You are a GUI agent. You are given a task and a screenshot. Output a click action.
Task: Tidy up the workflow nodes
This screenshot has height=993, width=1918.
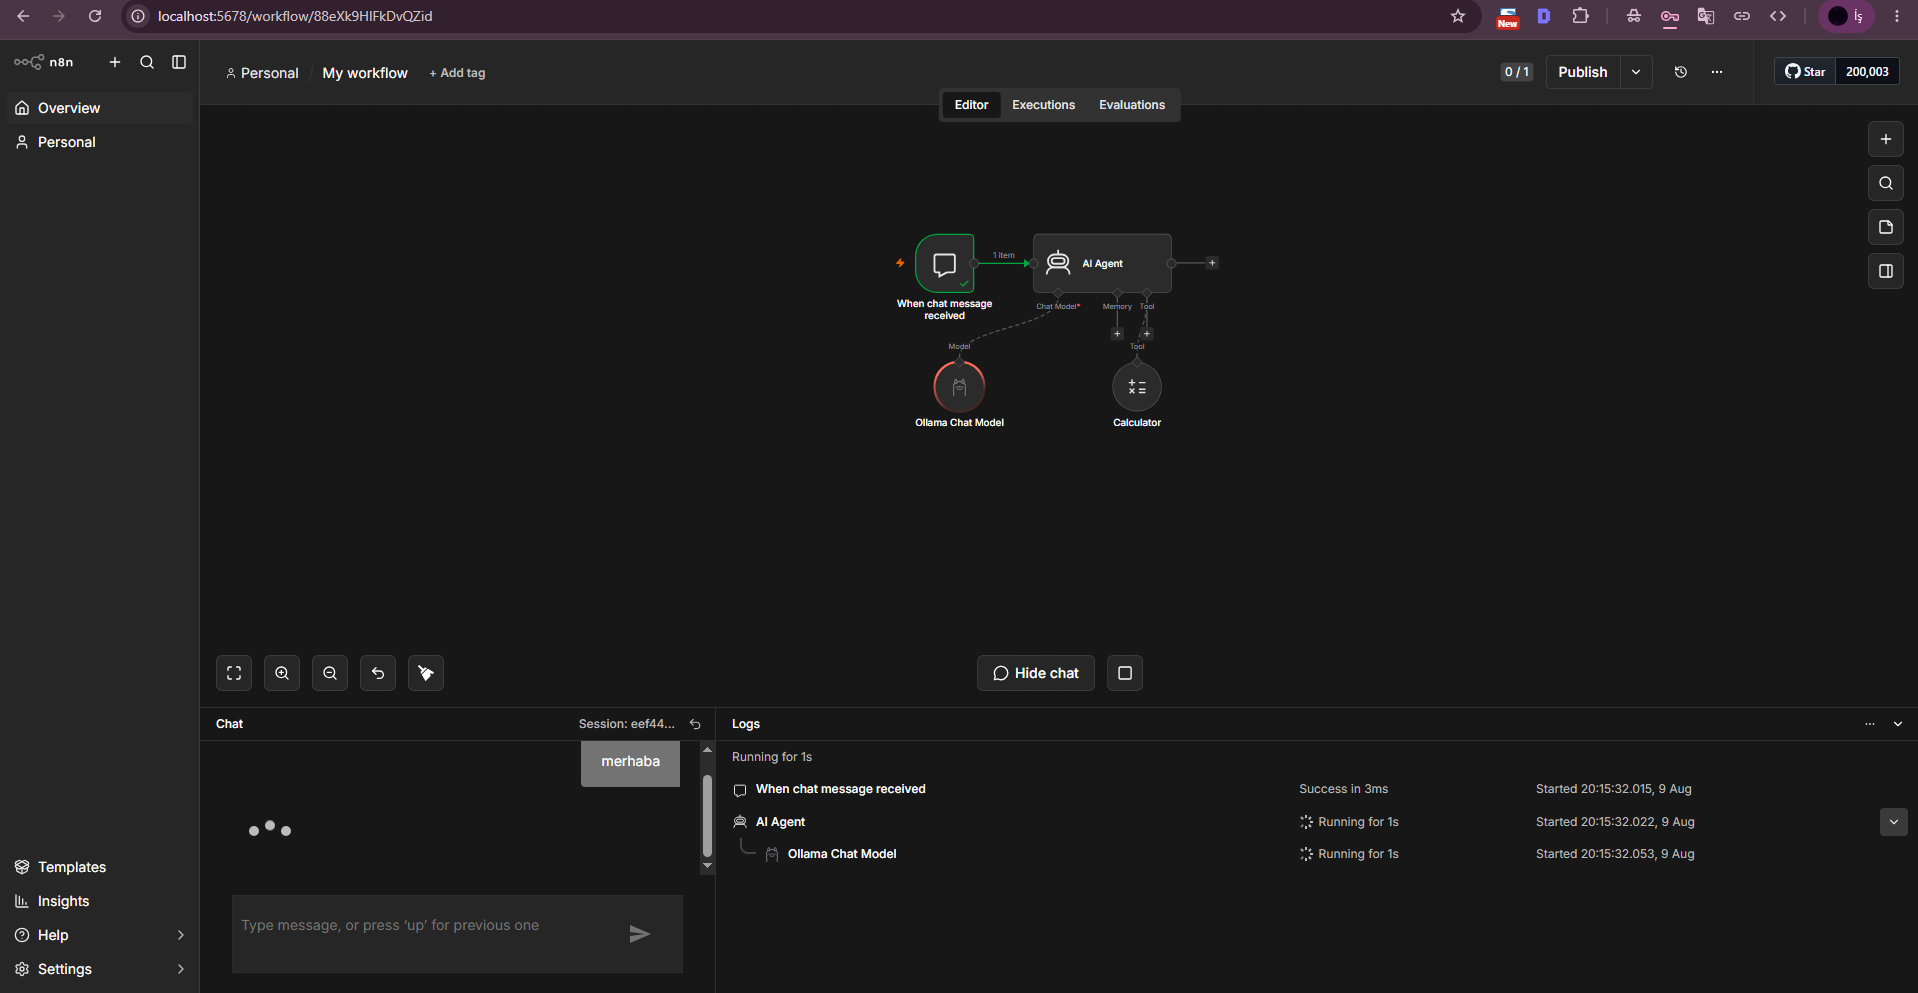pos(426,673)
